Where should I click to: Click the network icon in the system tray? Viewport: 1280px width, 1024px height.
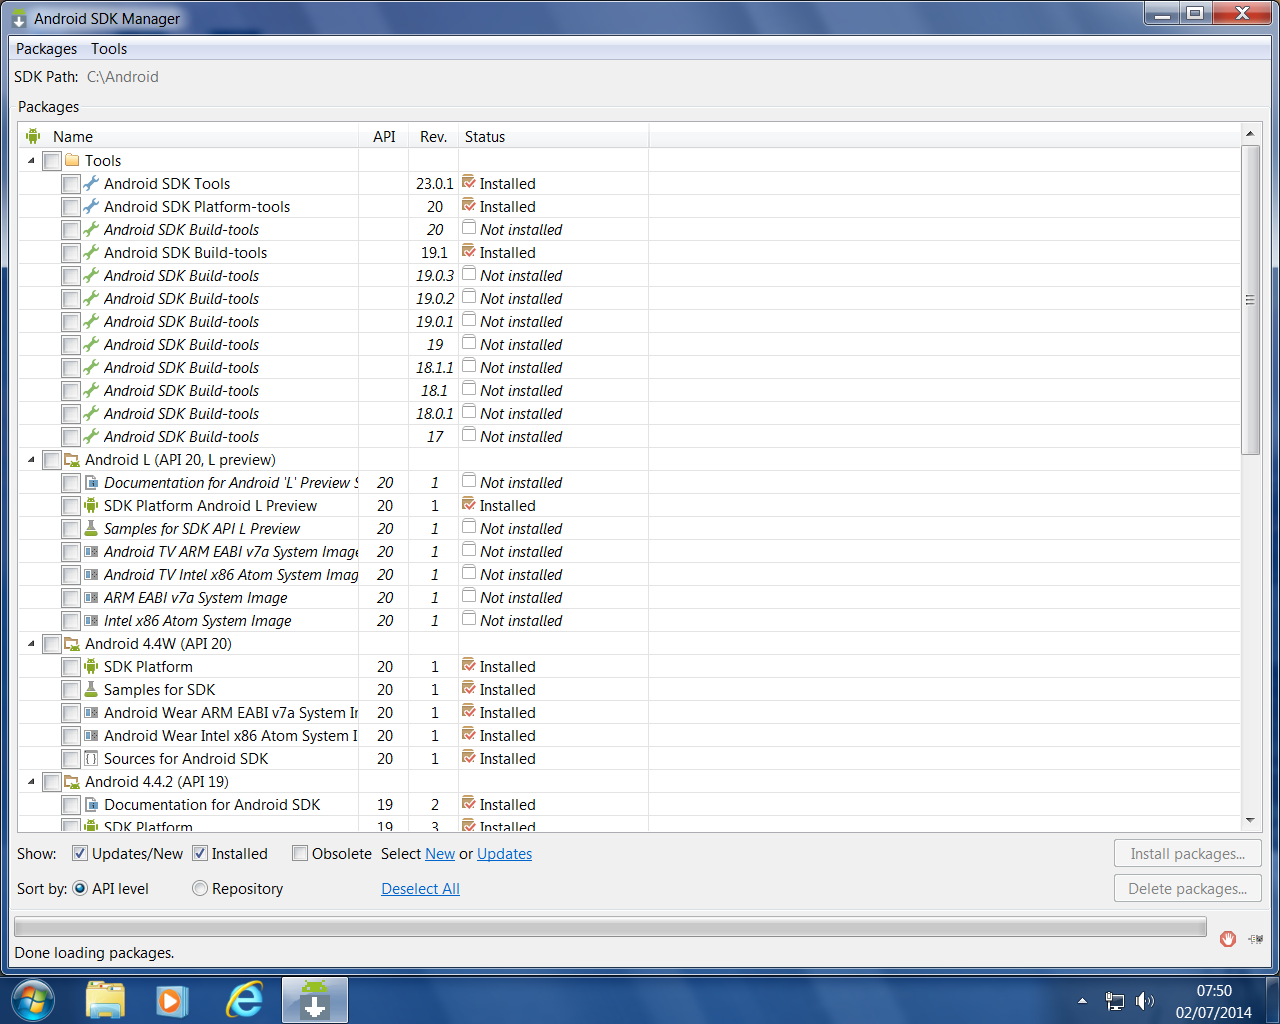click(x=1115, y=1001)
